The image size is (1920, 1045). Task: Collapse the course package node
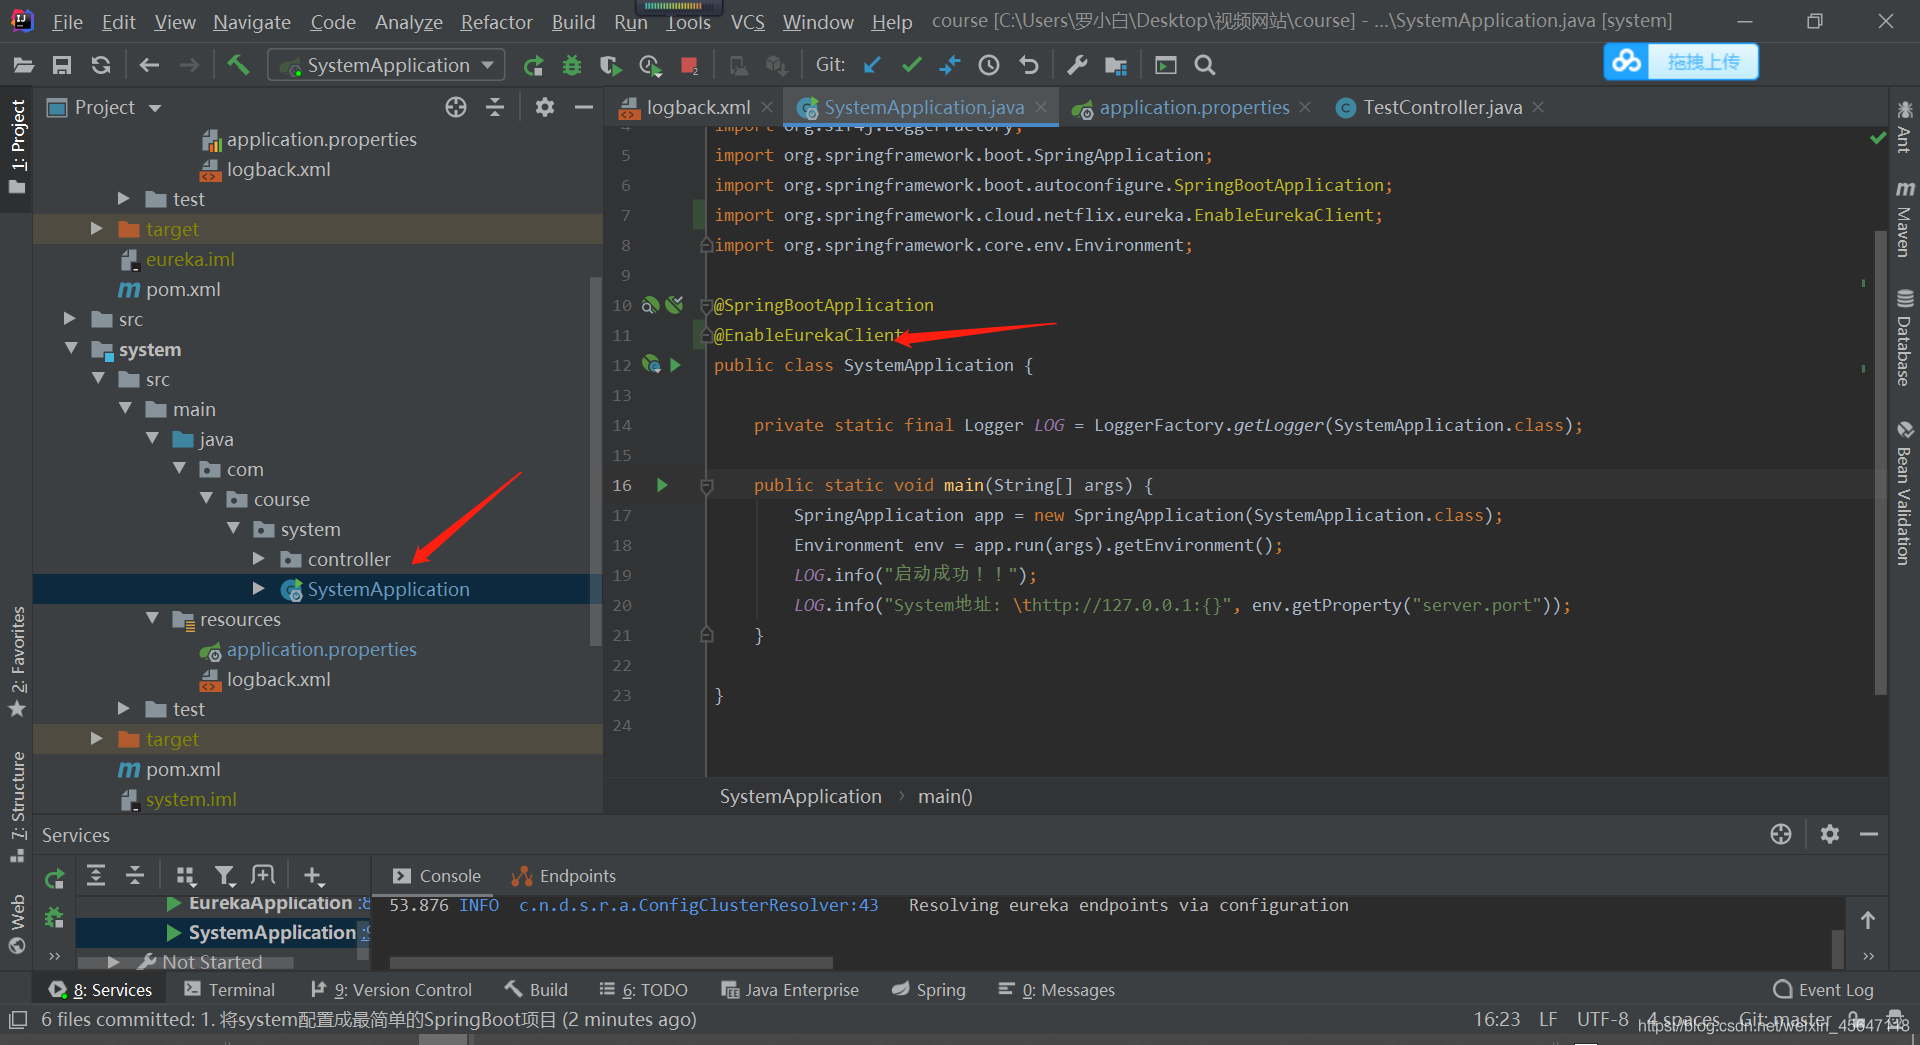(206, 499)
